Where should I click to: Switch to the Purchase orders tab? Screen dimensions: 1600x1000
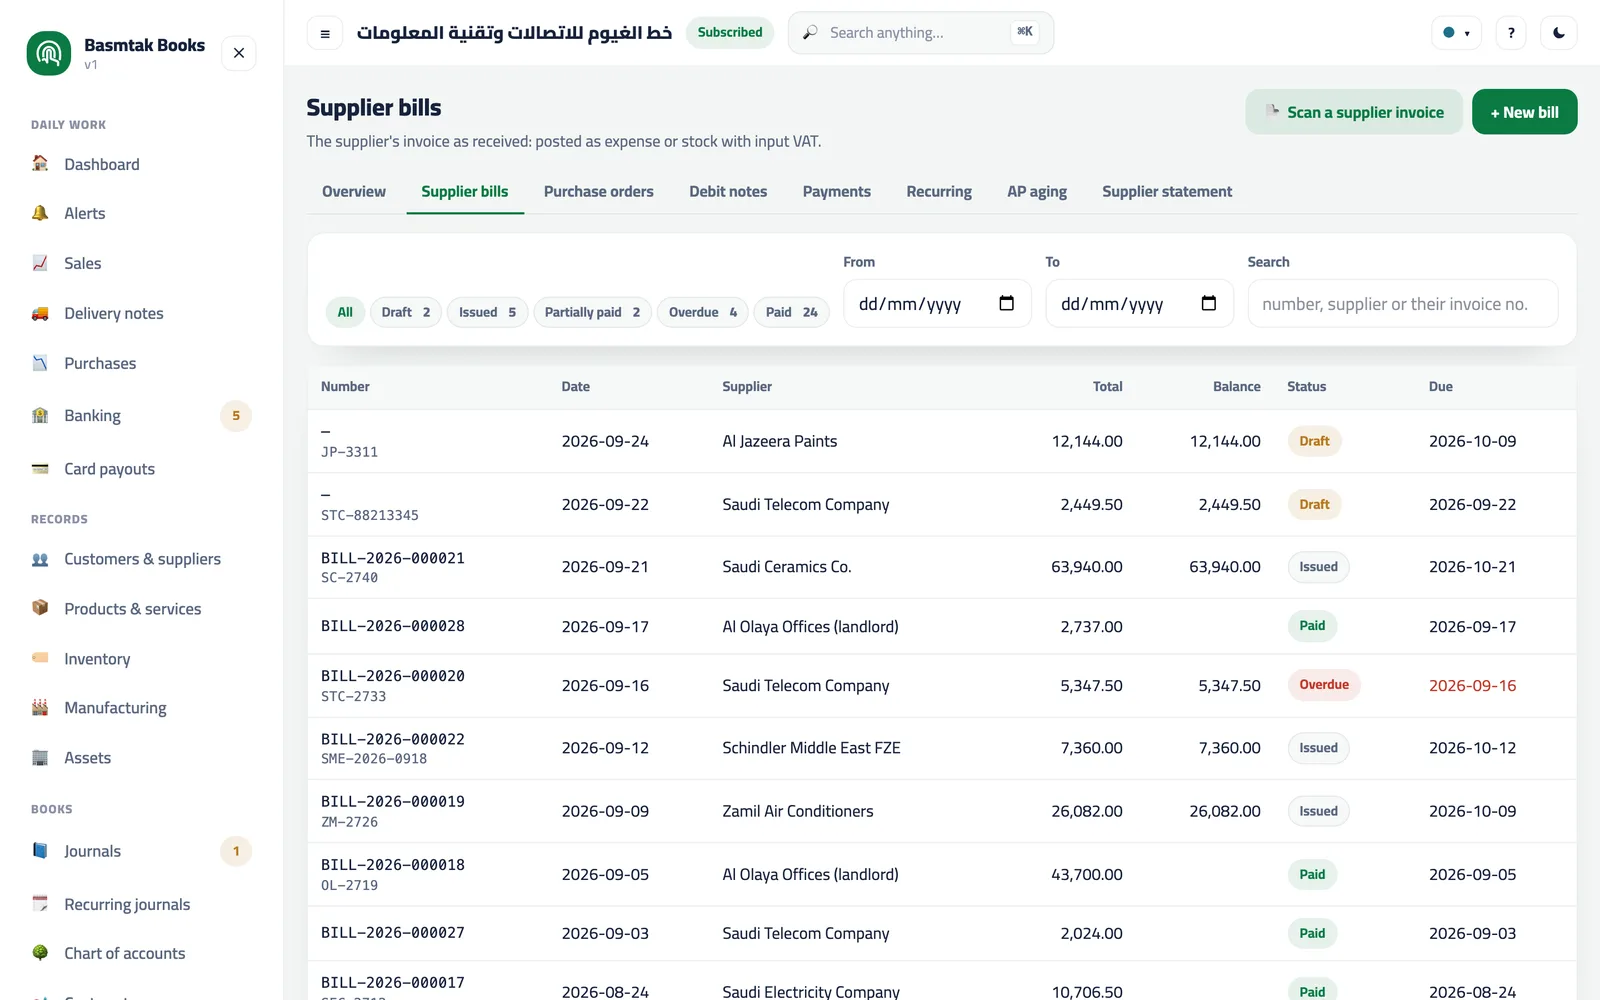pos(599,191)
